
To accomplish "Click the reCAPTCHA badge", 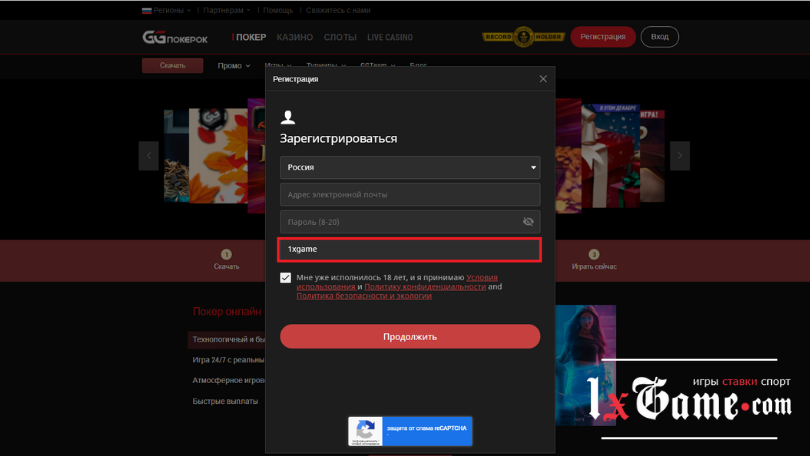I will coord(410,431).
